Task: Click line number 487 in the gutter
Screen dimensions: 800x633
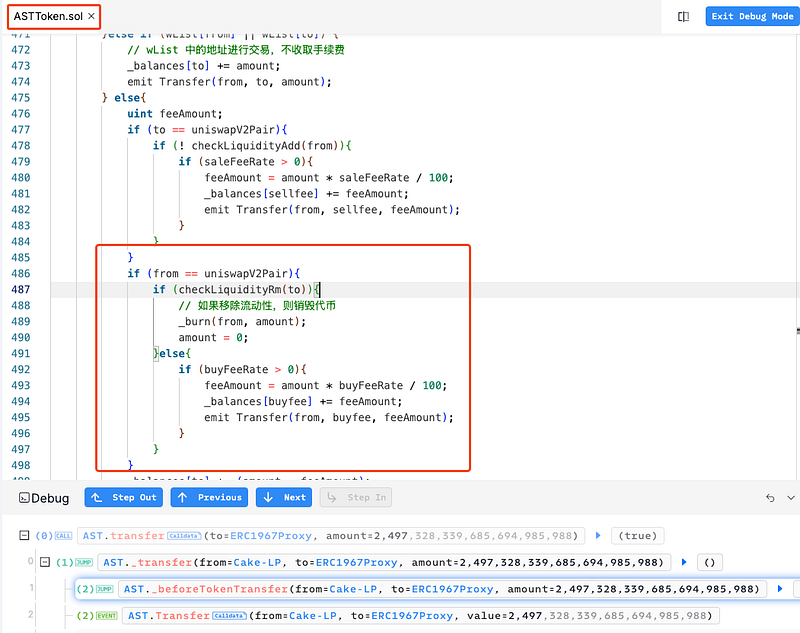Action: tap(22, 290)
